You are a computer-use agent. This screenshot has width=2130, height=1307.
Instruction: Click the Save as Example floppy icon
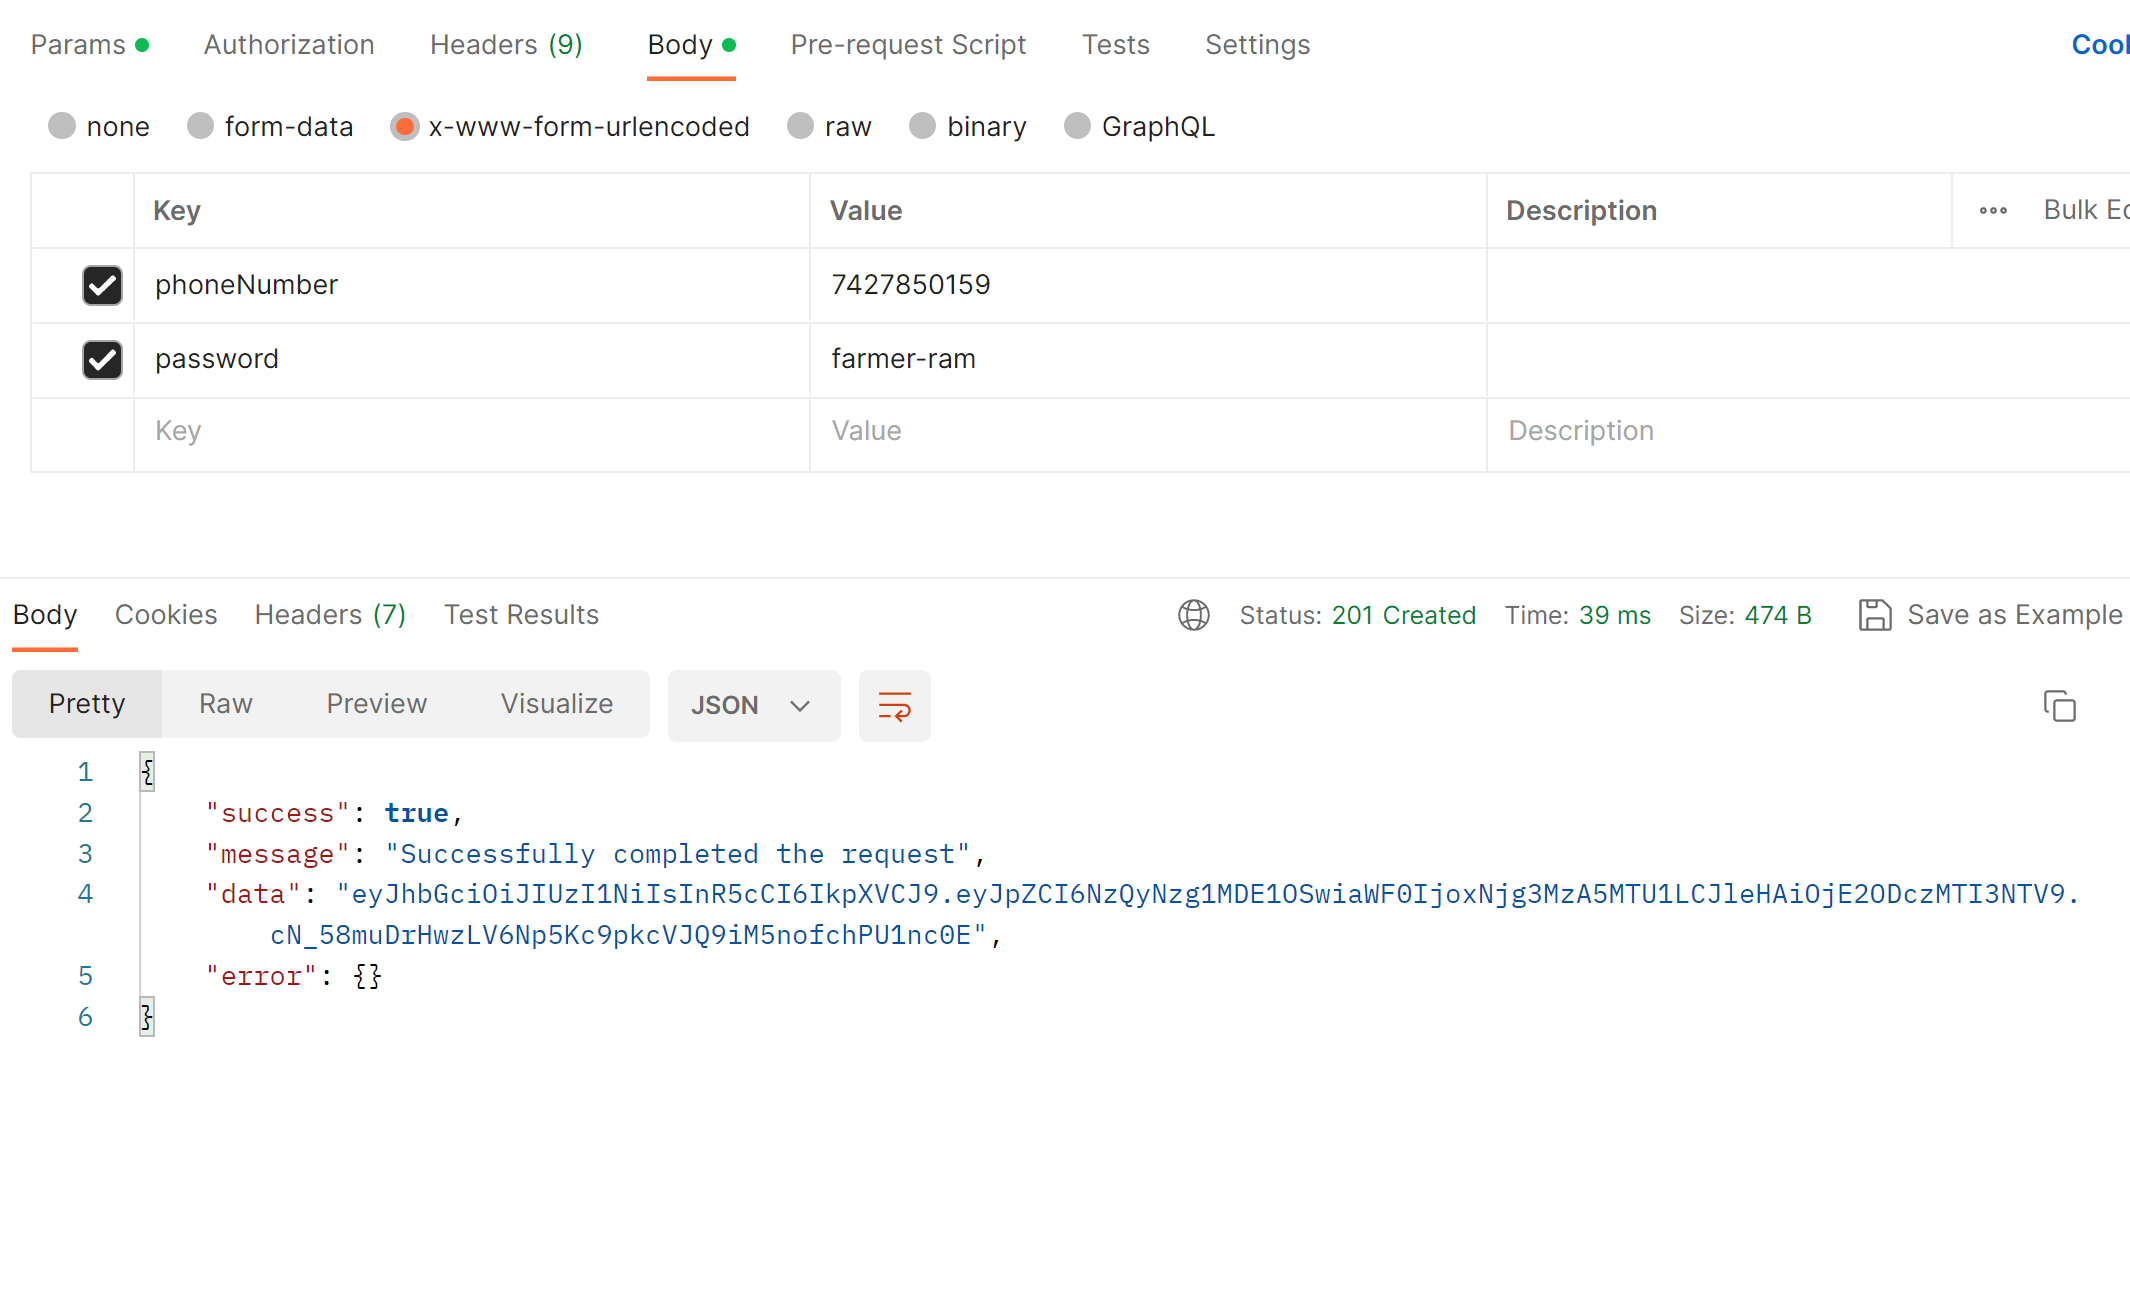tap(1875, 615)
